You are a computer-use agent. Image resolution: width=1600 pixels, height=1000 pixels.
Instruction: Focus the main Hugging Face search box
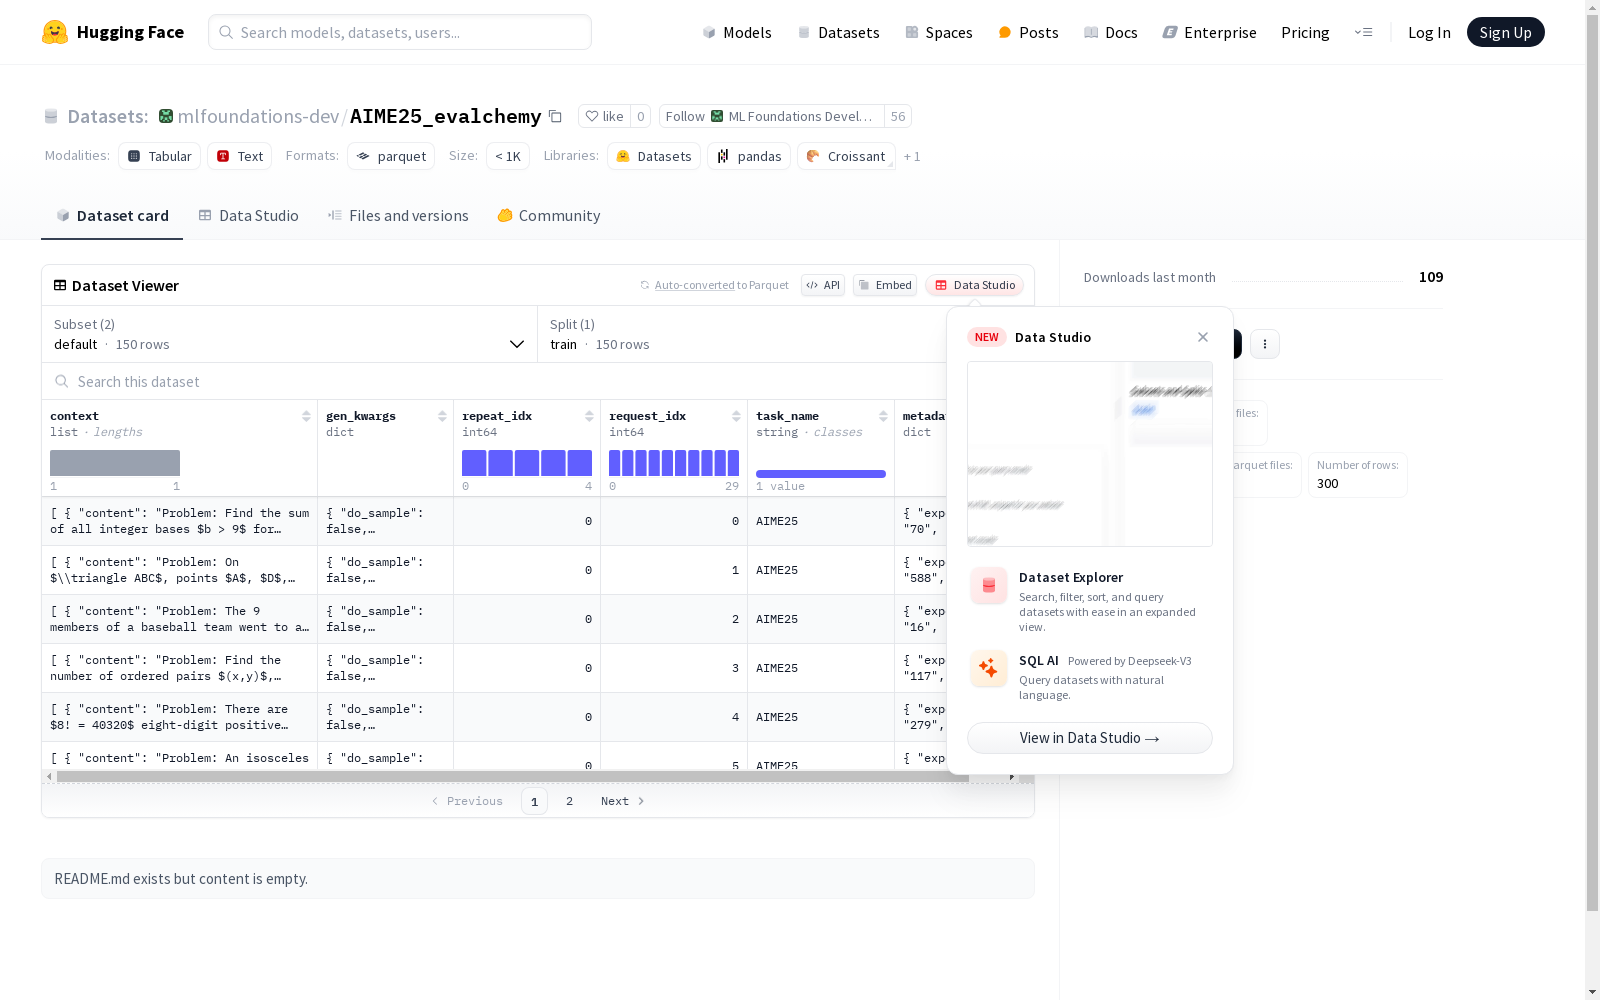400,32
